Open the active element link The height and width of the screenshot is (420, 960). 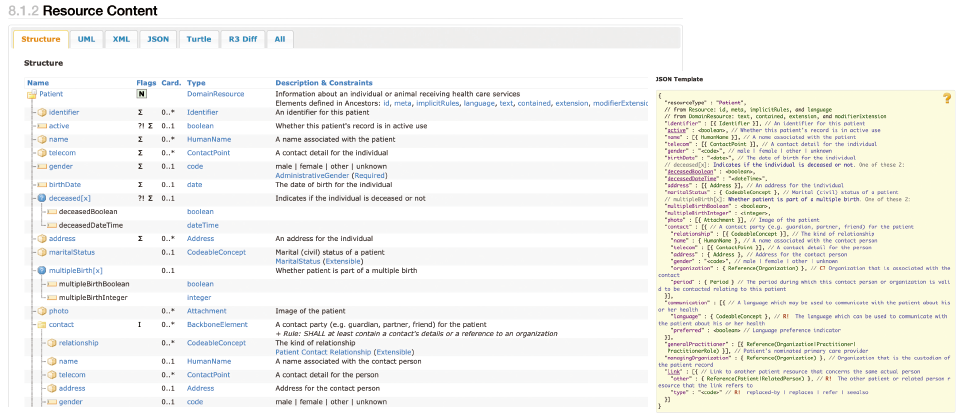[x=59, y=126]
